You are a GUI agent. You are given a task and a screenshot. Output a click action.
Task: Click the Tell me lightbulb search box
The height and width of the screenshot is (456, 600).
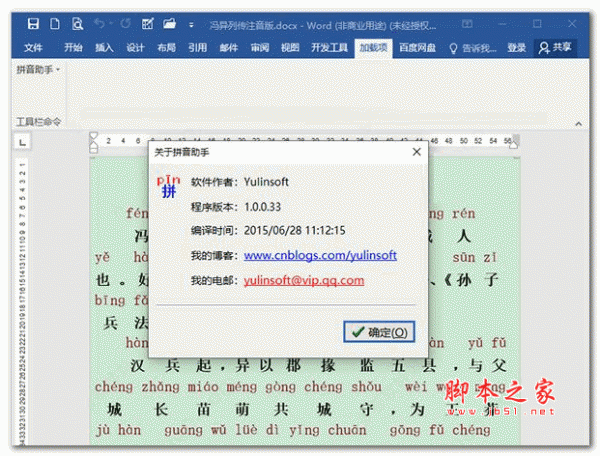click(473, 48)
